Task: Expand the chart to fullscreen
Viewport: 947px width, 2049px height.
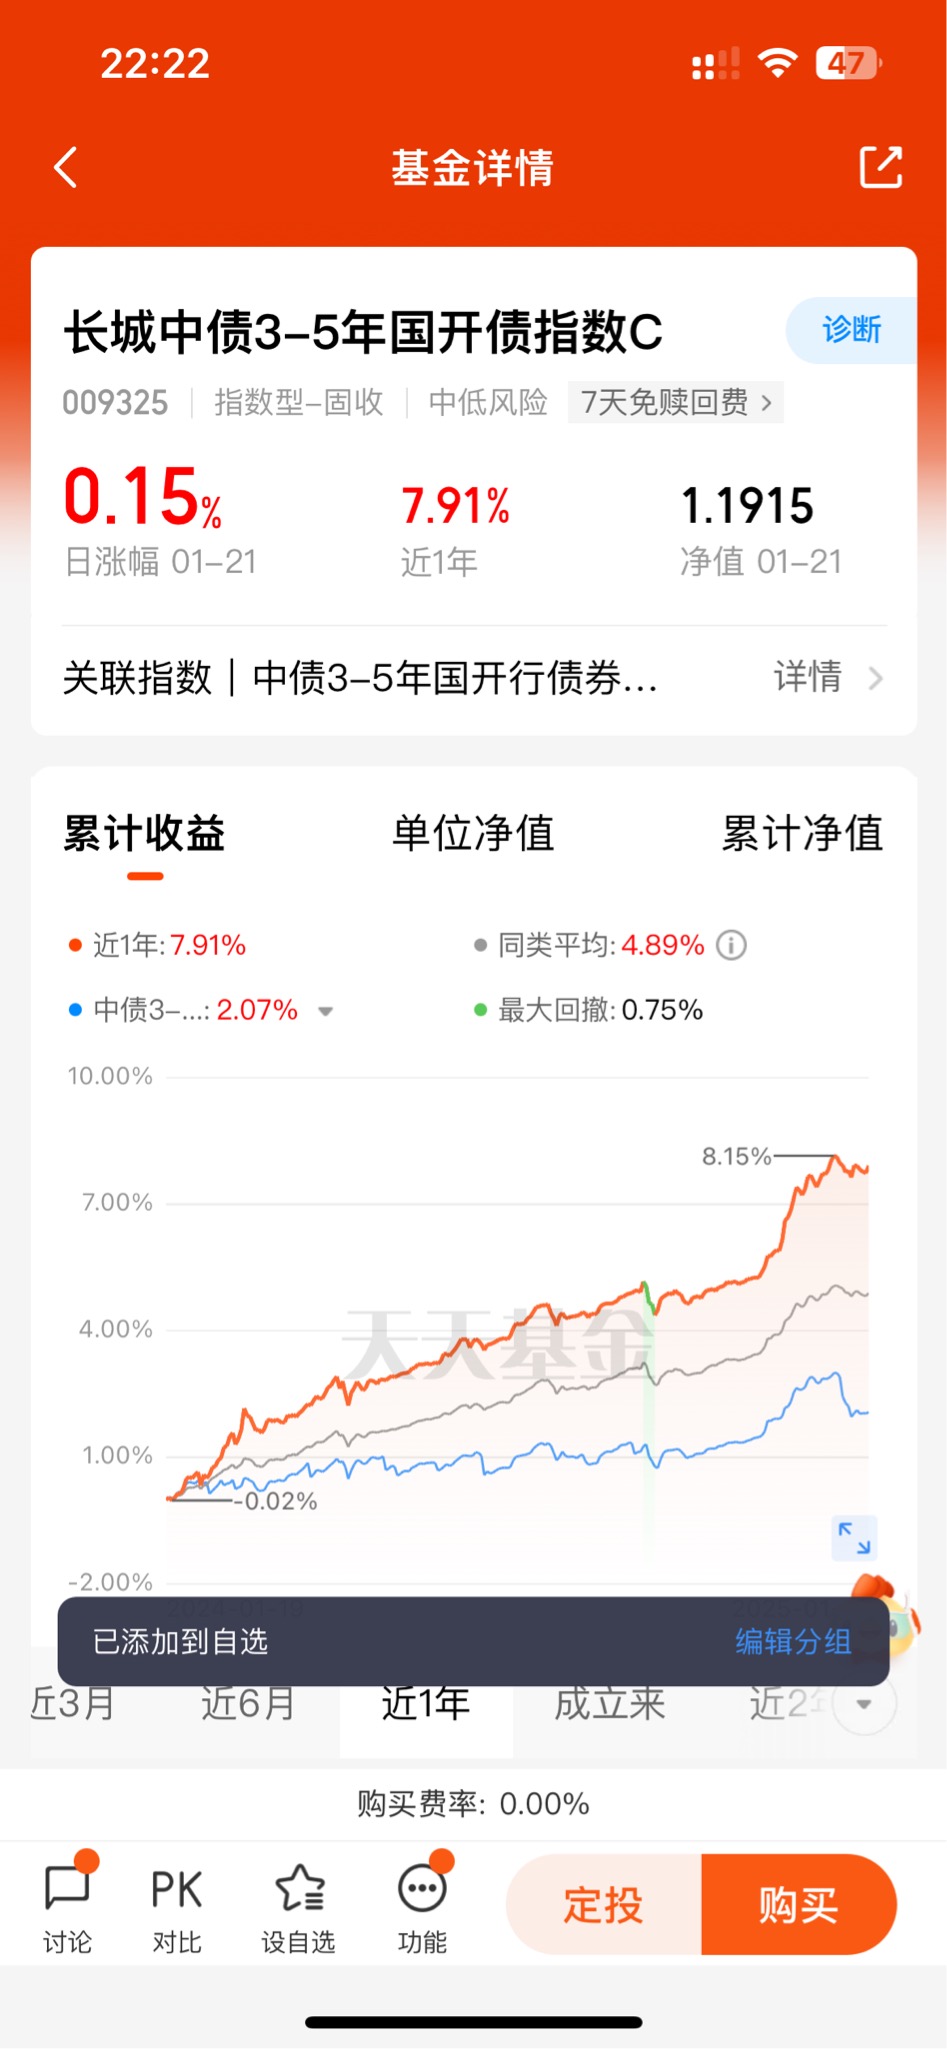Action: (855, 1538)
